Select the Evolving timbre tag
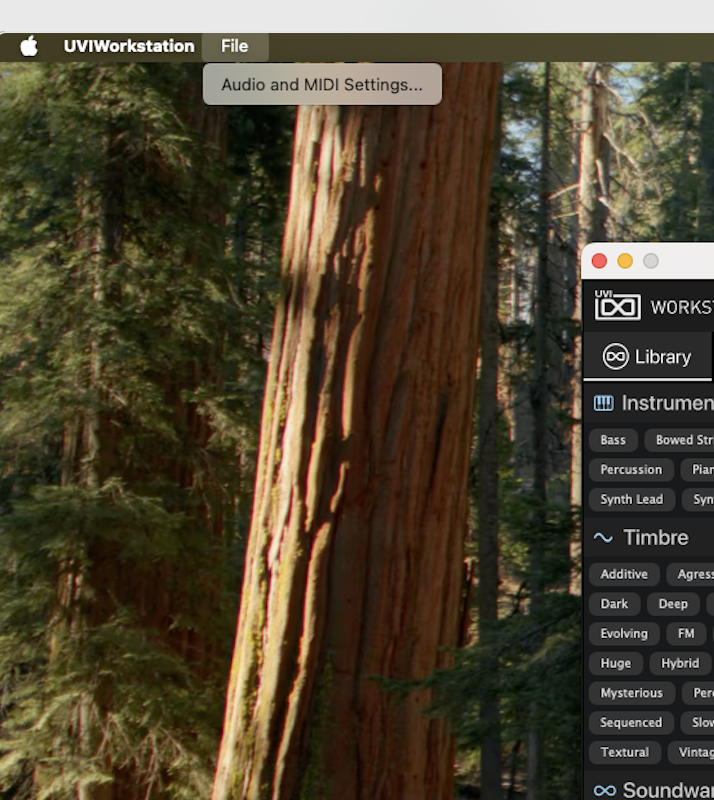The width and height of the screenshot is (714, 800). click(x=624, y=633)
